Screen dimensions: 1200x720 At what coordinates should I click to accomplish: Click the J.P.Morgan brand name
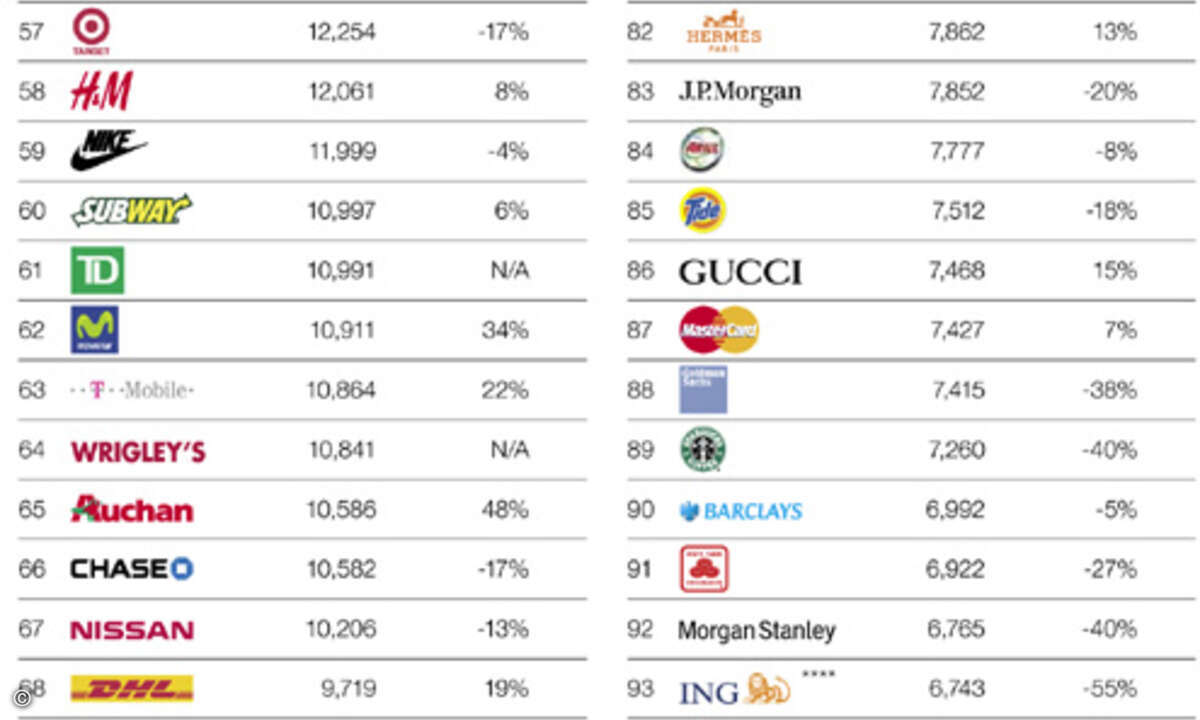pyautogui.click(x=739, y=92)
